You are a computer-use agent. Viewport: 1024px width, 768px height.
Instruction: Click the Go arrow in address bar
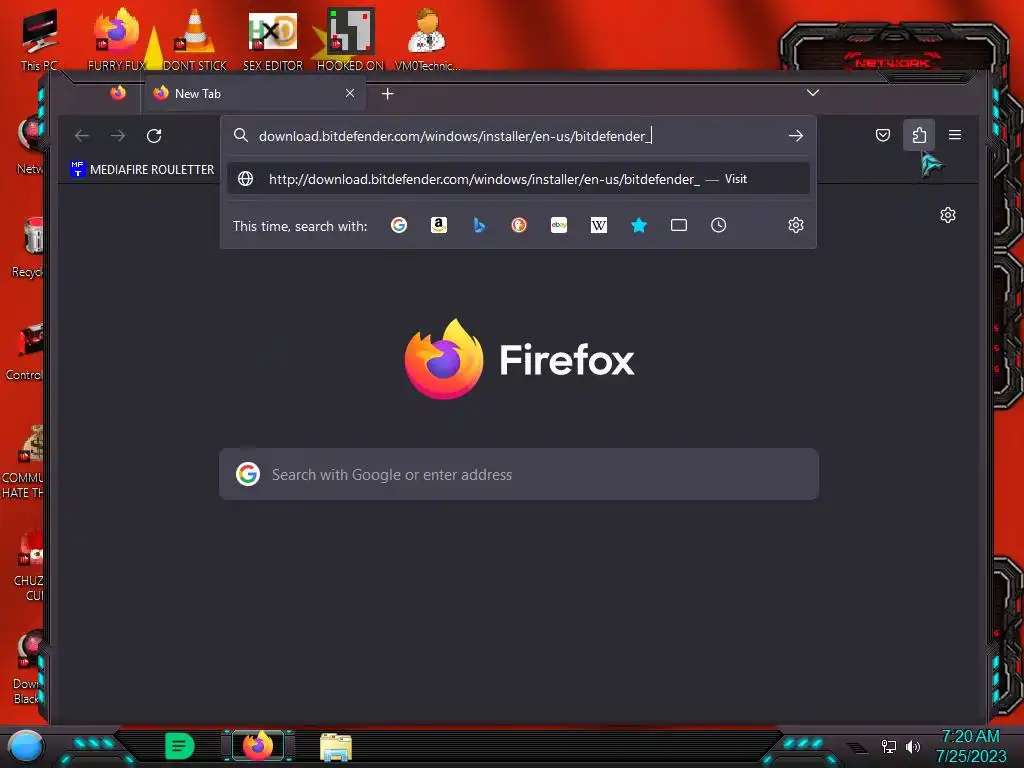point(795,136)
